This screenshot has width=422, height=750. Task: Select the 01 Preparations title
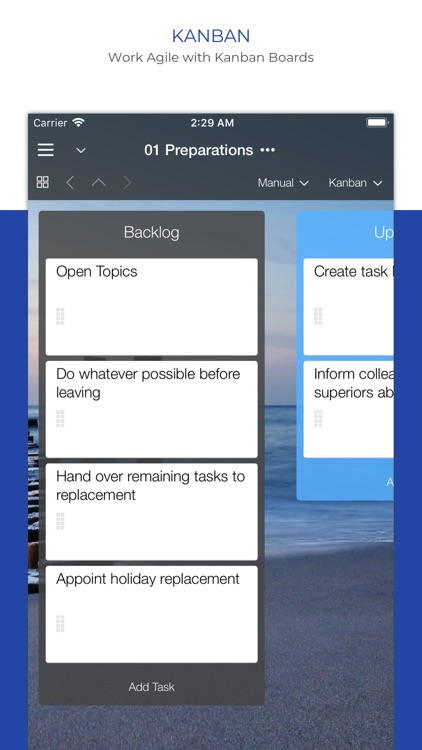coord(199,150)
